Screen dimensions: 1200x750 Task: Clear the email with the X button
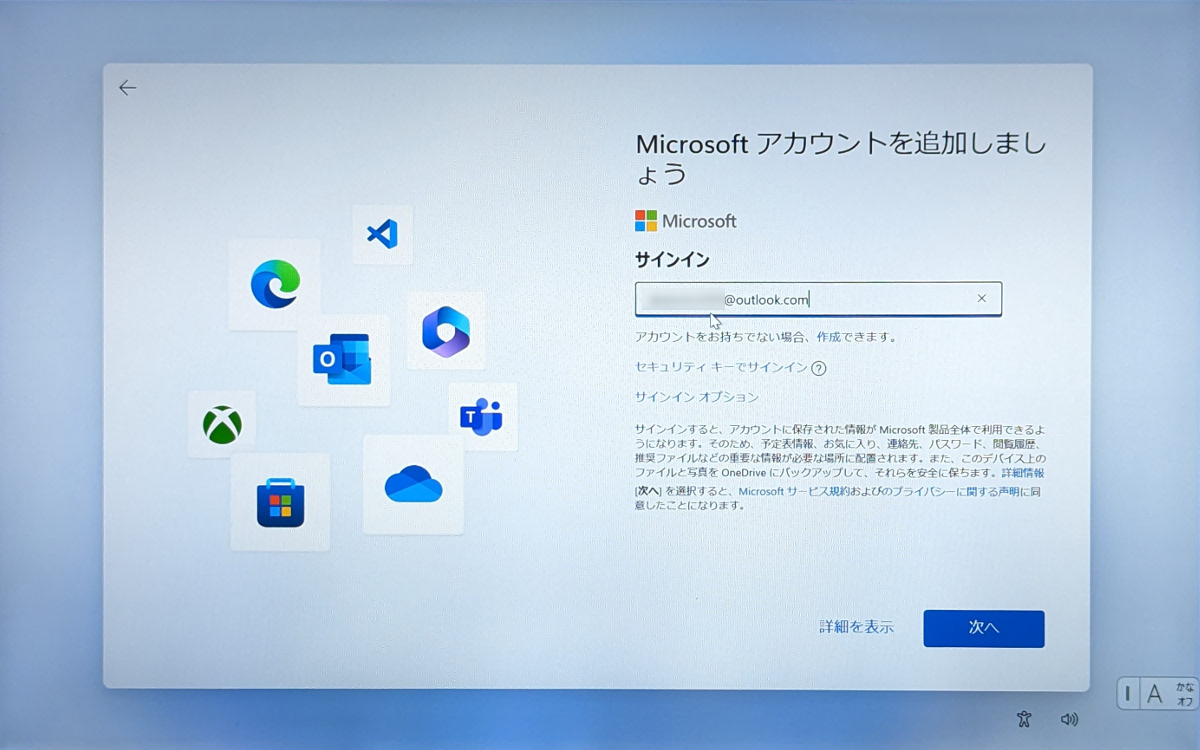[981, 298]
